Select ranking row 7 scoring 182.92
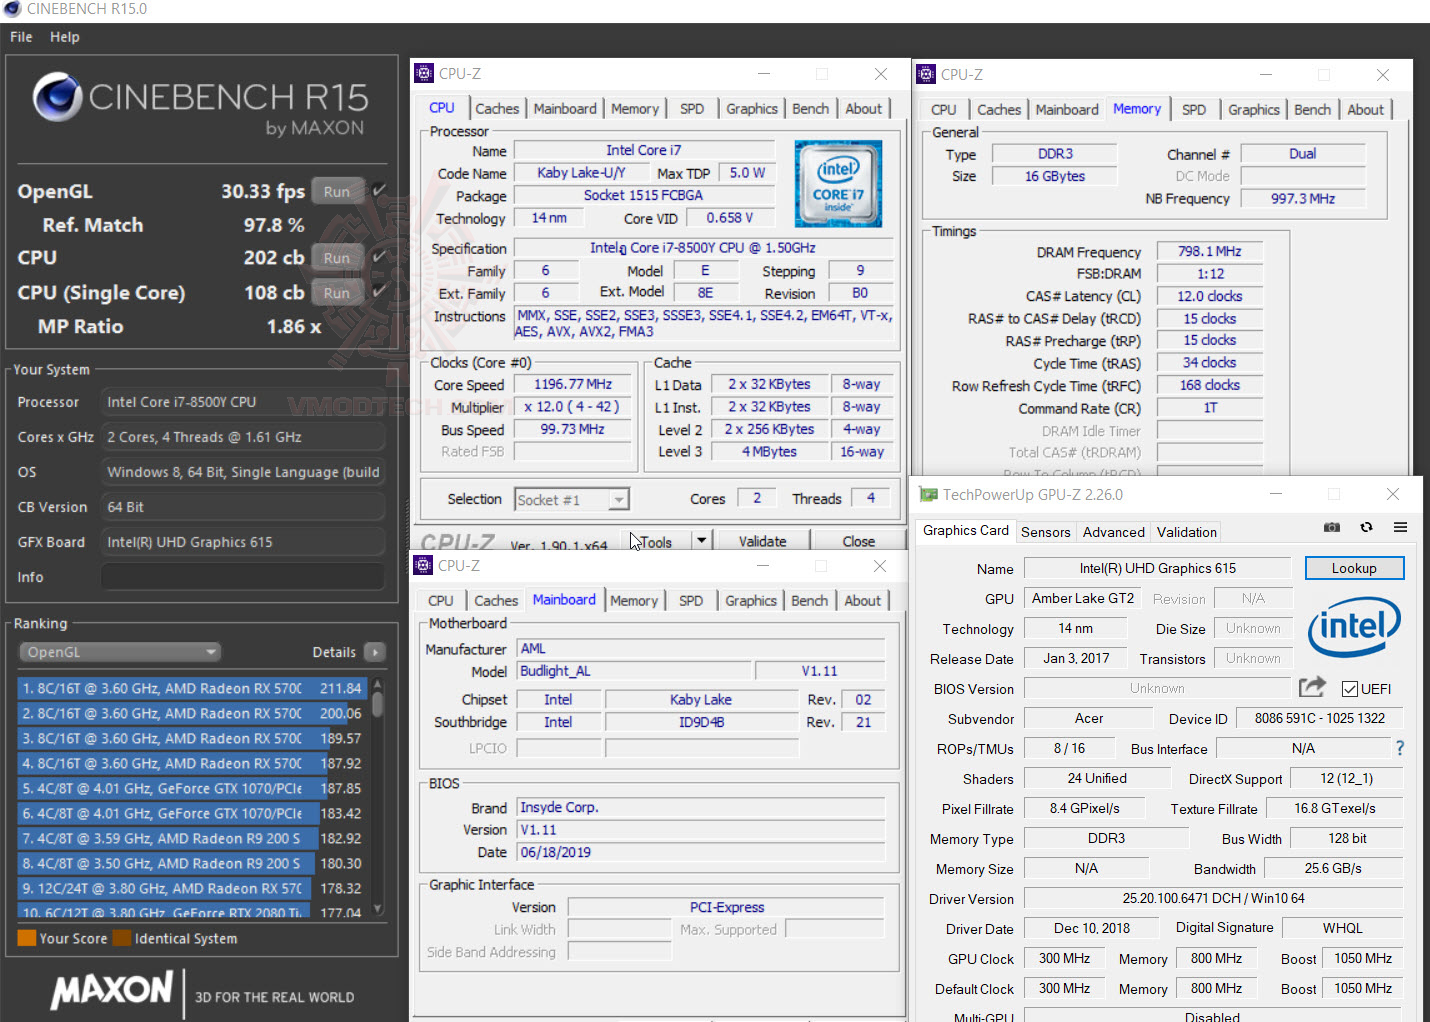The image size is (1430, 1022). point(193,838)
